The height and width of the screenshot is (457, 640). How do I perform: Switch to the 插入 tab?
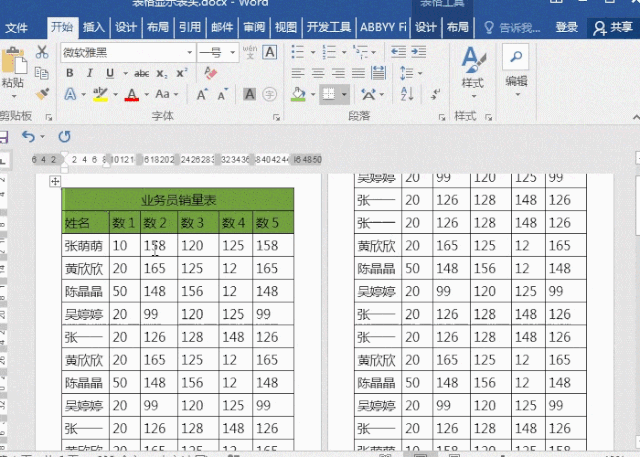click(x=94, y=27)
